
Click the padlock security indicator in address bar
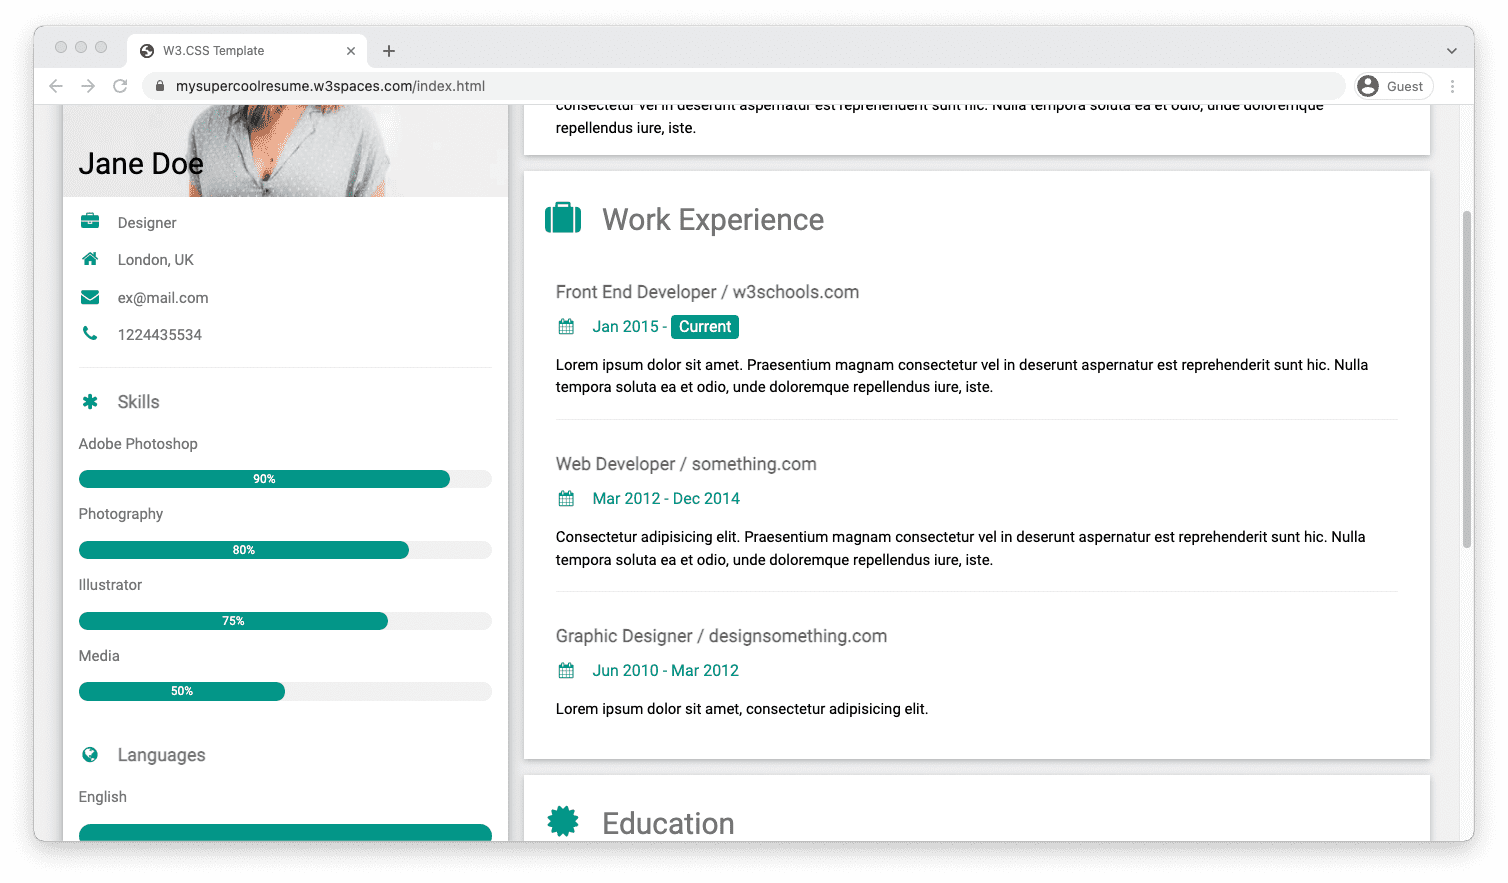[x=160, y=86]
